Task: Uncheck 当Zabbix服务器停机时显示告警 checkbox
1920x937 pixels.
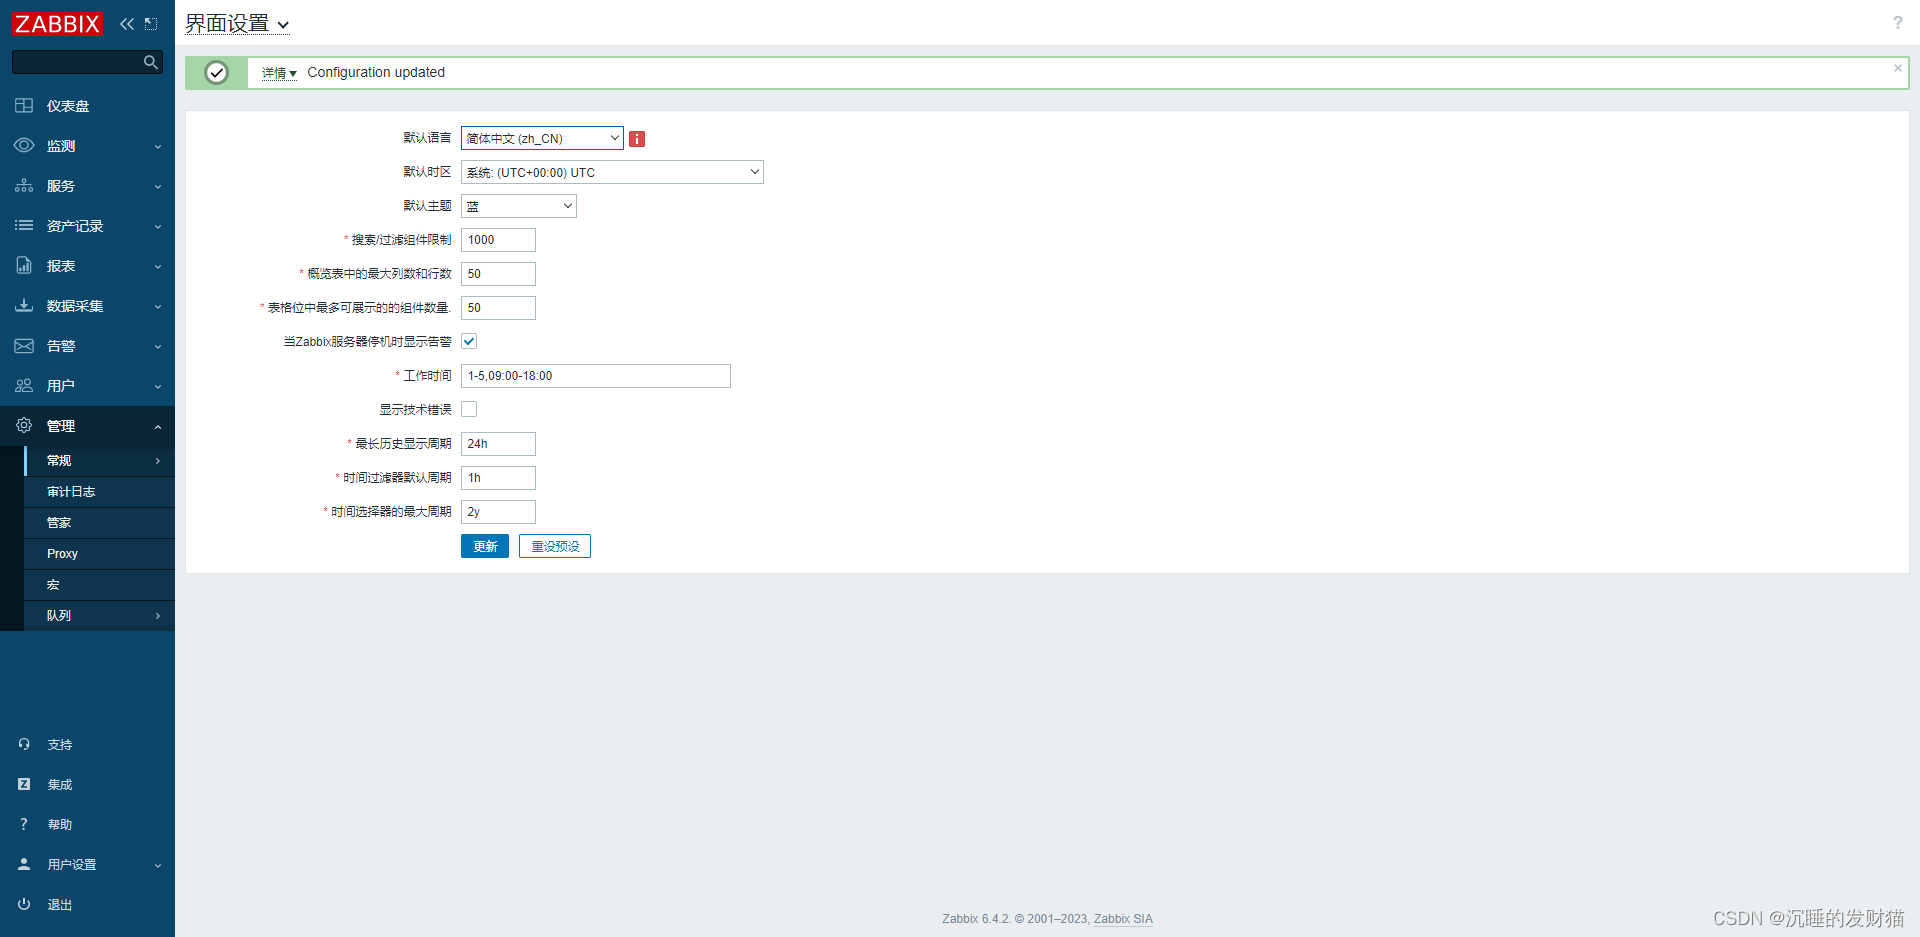Action: pos(469,342)
